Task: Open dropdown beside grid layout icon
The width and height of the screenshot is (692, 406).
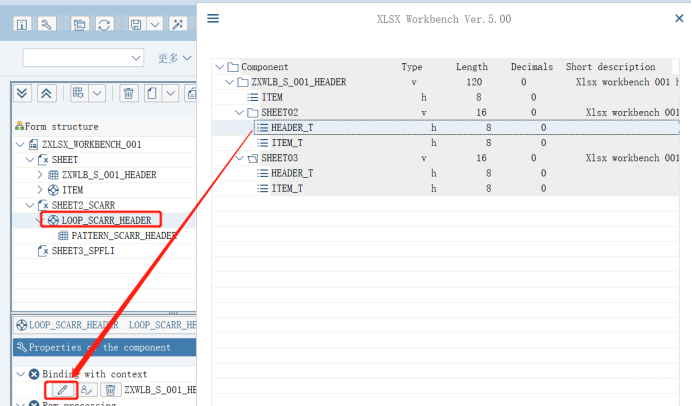Action: (97, 93)
